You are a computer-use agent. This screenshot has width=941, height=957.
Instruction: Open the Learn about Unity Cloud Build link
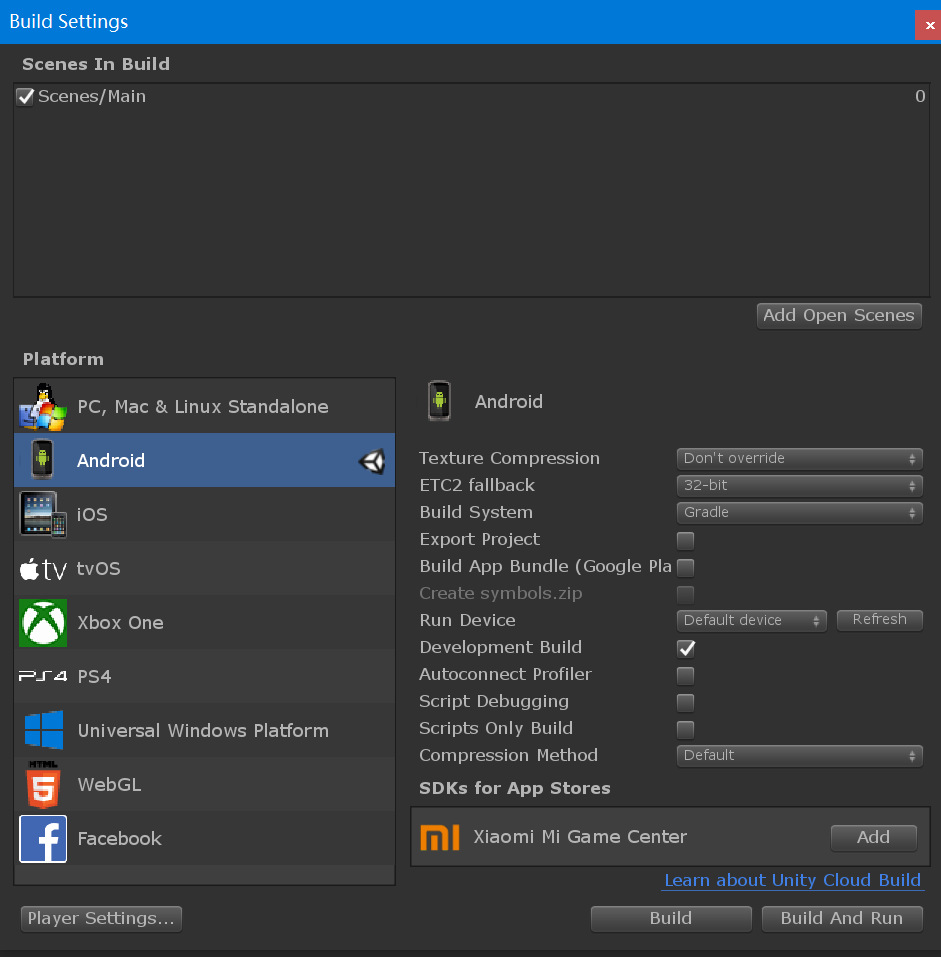pyautogui.click(x=792, y=880)
